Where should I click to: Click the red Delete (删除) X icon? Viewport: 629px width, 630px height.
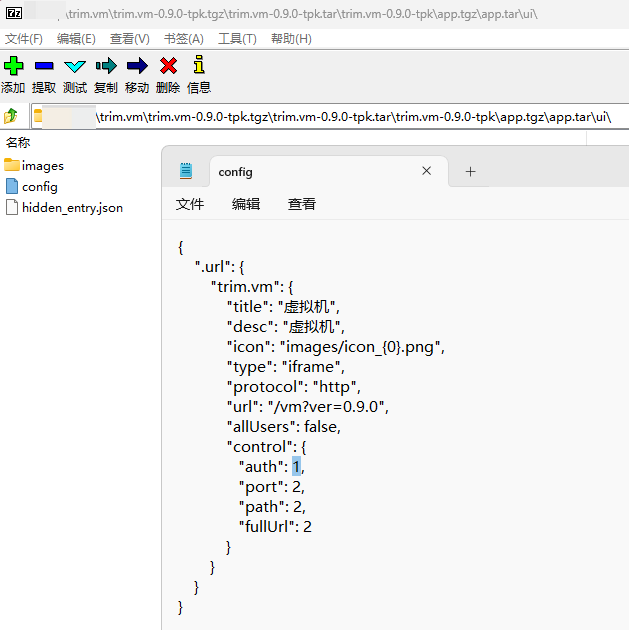click(x=168, y=66)
